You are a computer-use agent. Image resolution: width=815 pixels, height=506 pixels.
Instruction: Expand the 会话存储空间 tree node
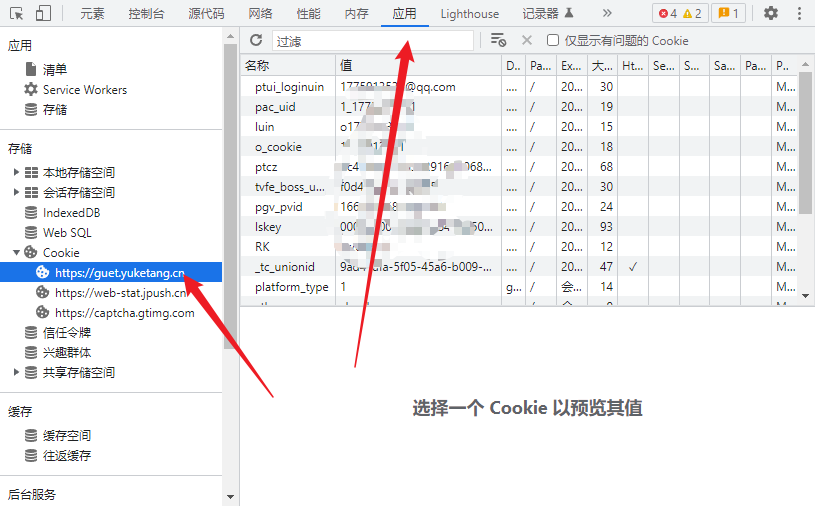click(x=16, y=193)
